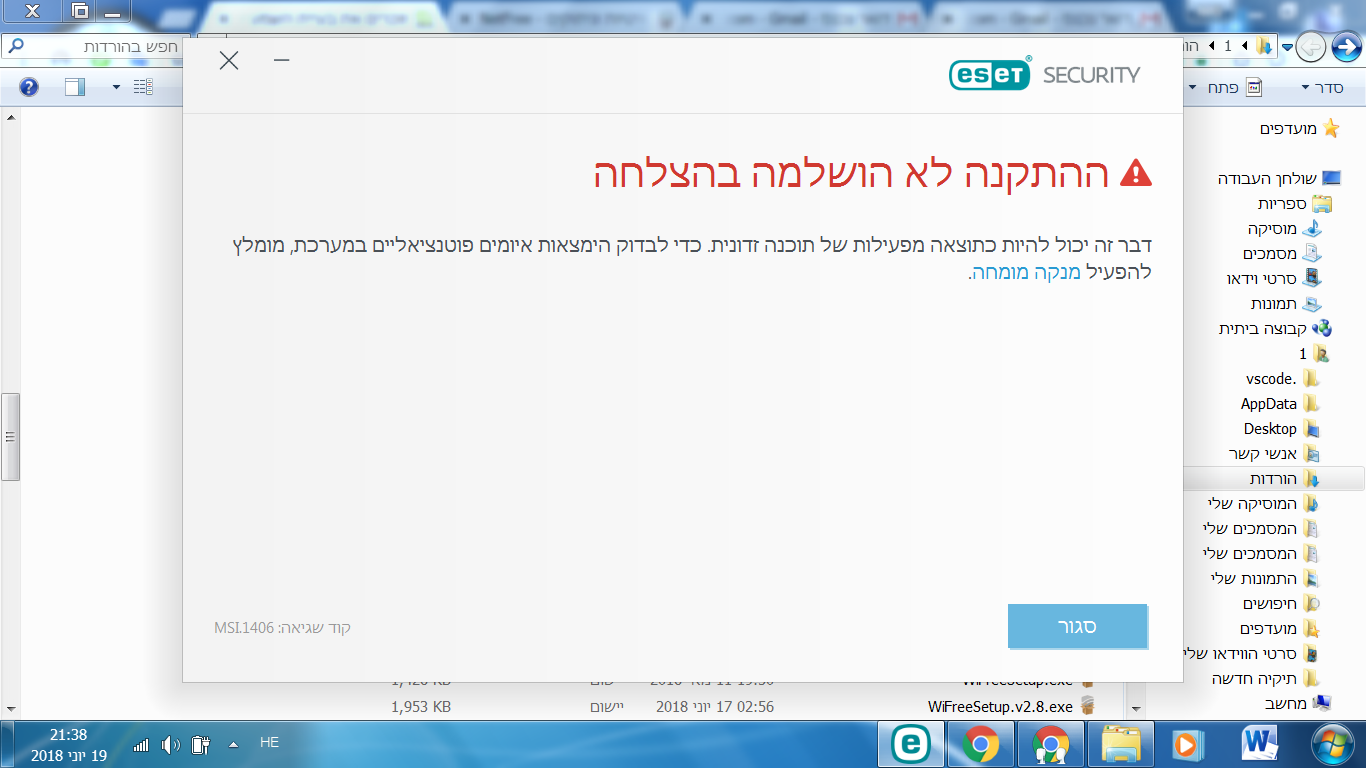
Task: Open the התמונות שלי folder
Action: click(1265, 579)
